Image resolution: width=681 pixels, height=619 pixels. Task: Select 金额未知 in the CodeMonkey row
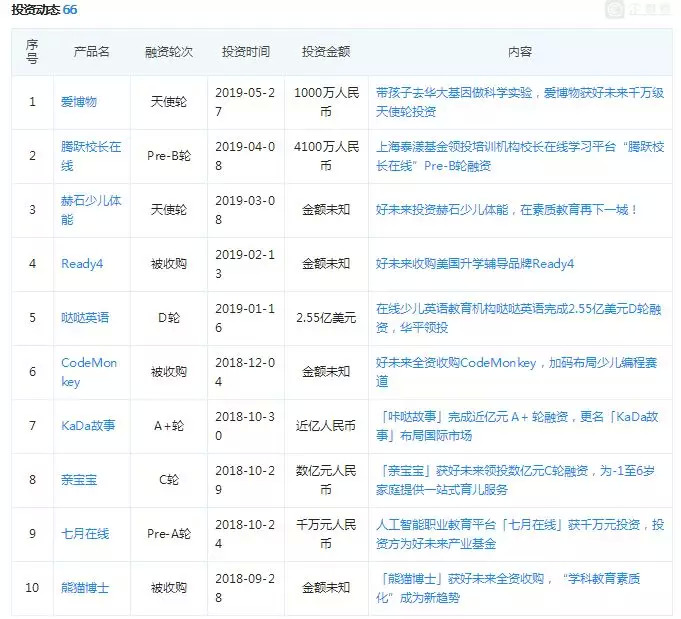326,372
